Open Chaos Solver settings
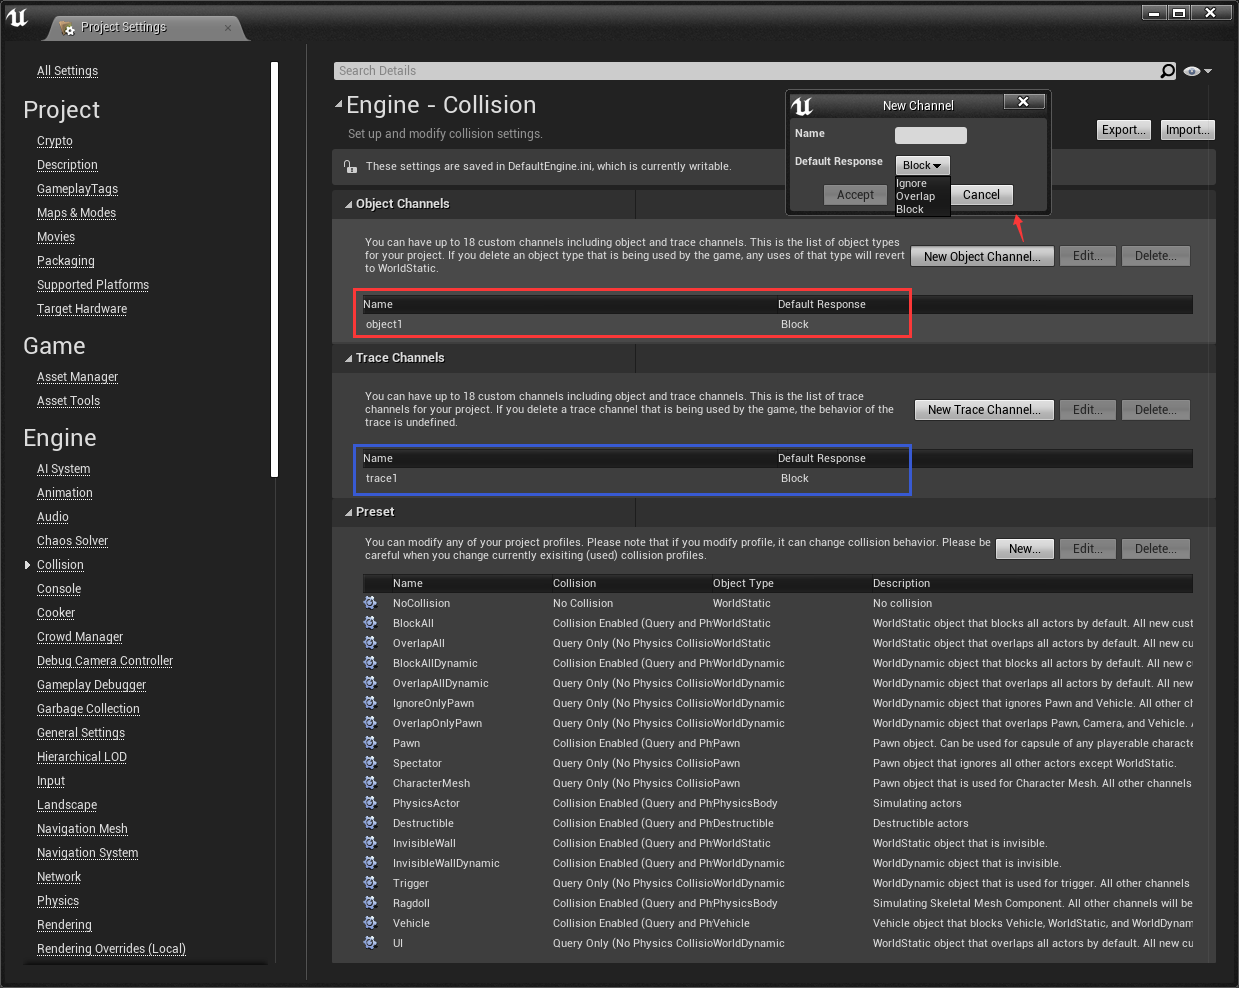Viewport: 1239px width, 988px height. [x=72, y=541]
